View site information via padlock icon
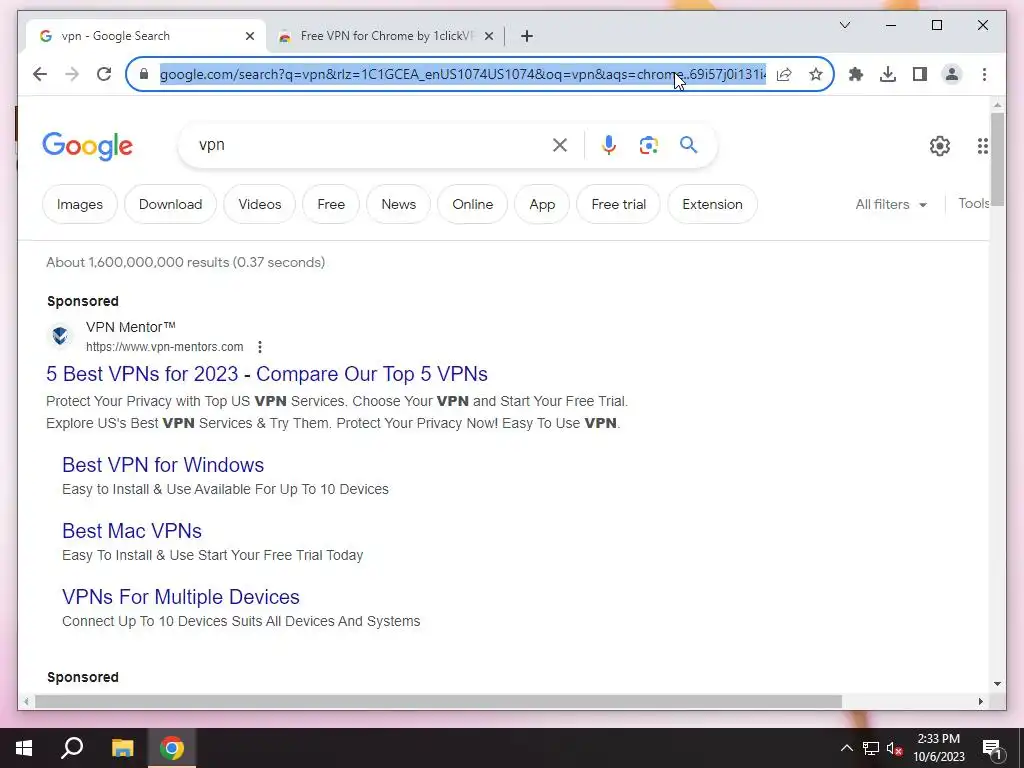The height and width of the screenshot is (768, 1024). pos(144,74)
